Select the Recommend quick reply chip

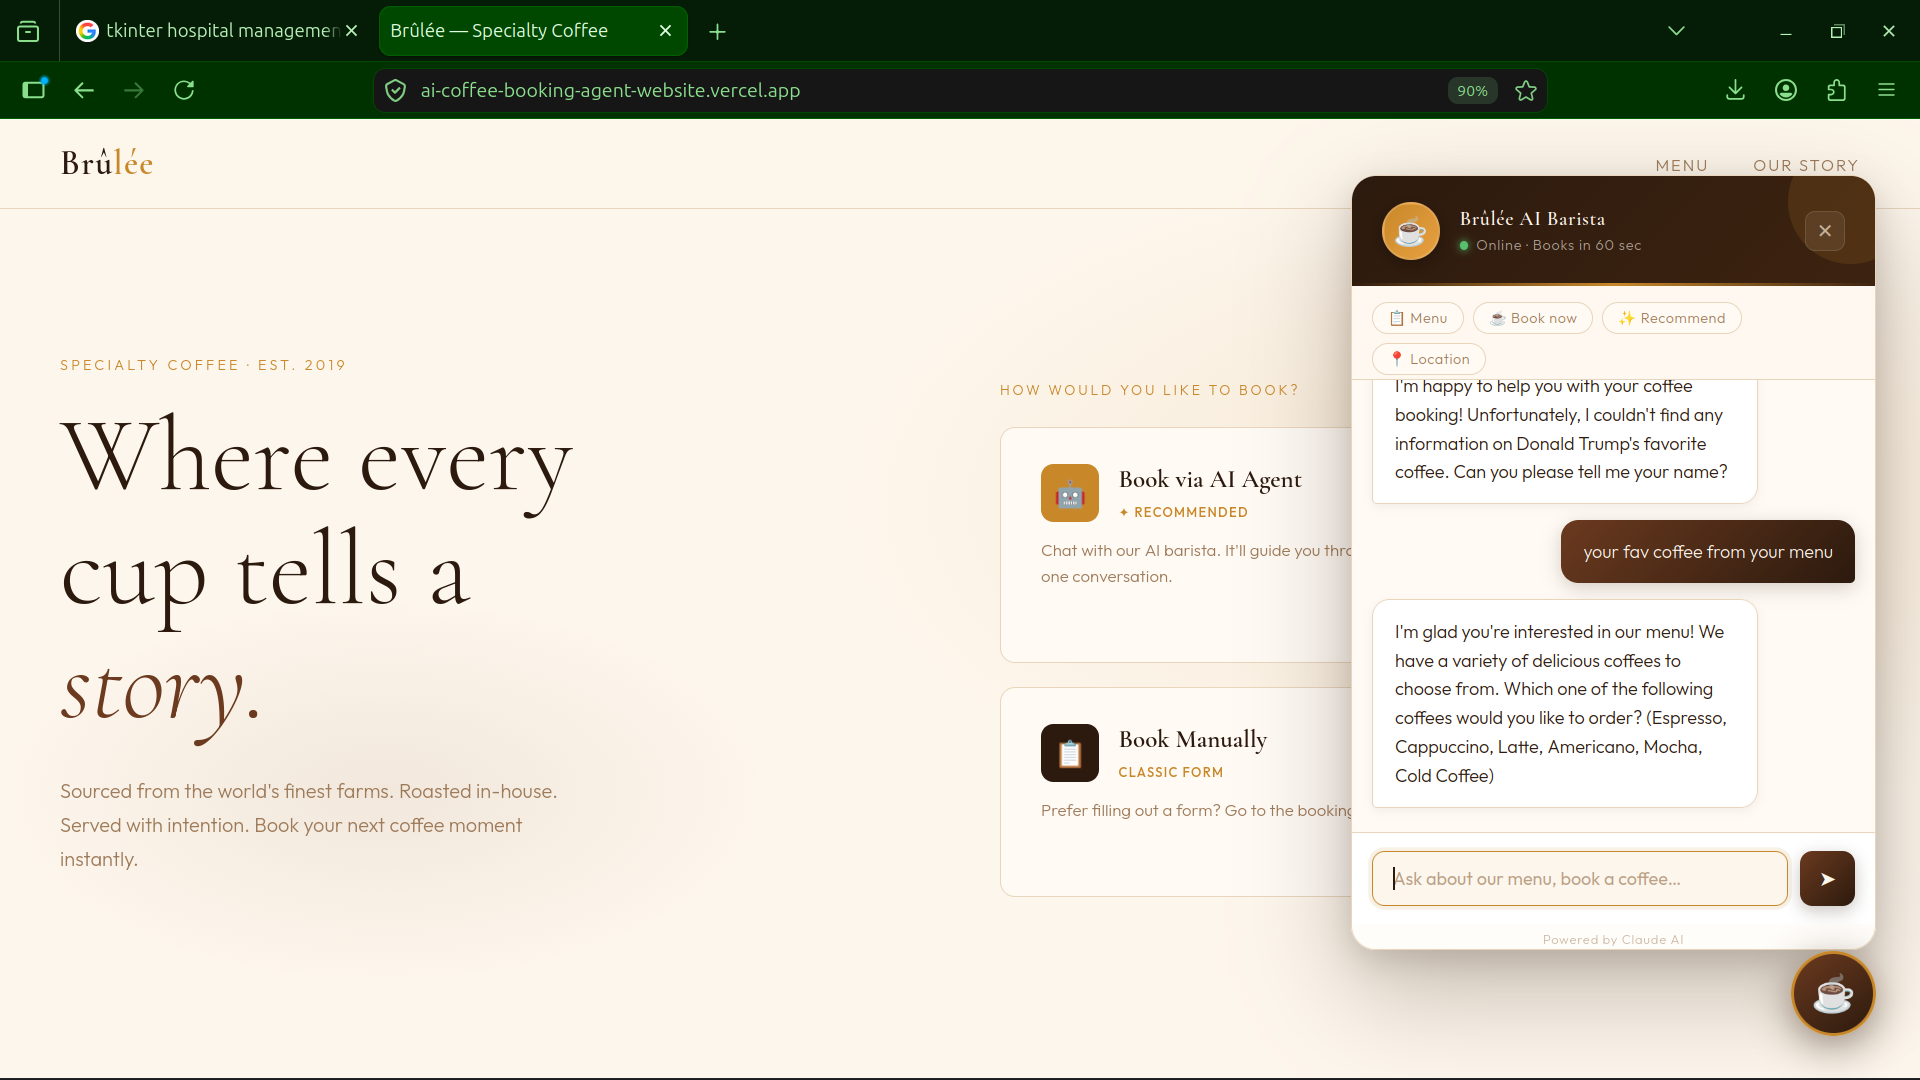(x=1672, y=318)
